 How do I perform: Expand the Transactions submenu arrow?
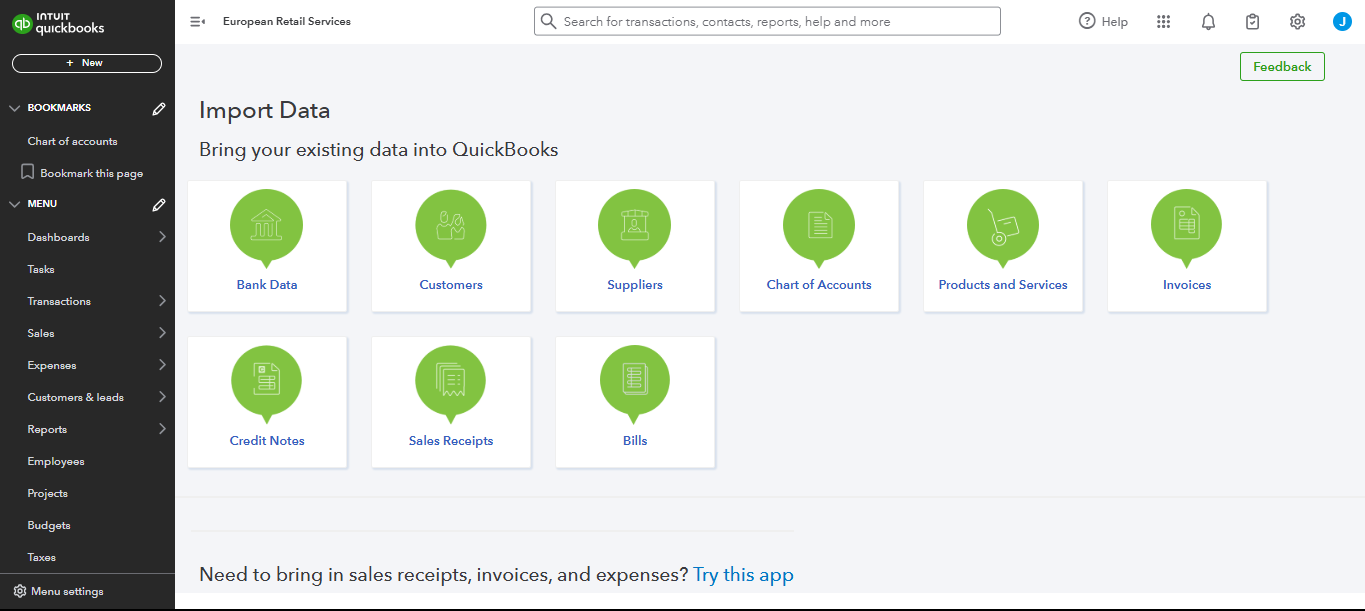[x=162, y=301]
